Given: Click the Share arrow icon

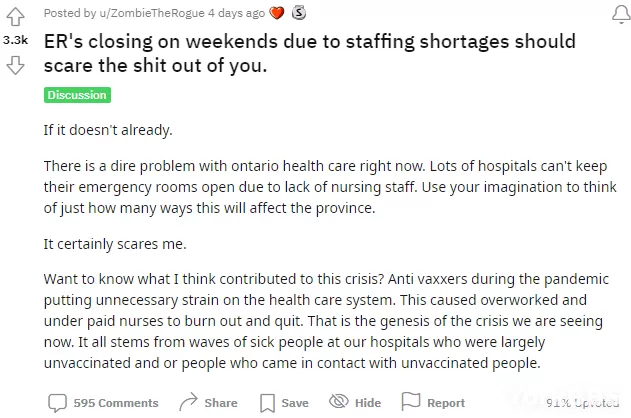Looking at the screenshot, I should 188,402.
